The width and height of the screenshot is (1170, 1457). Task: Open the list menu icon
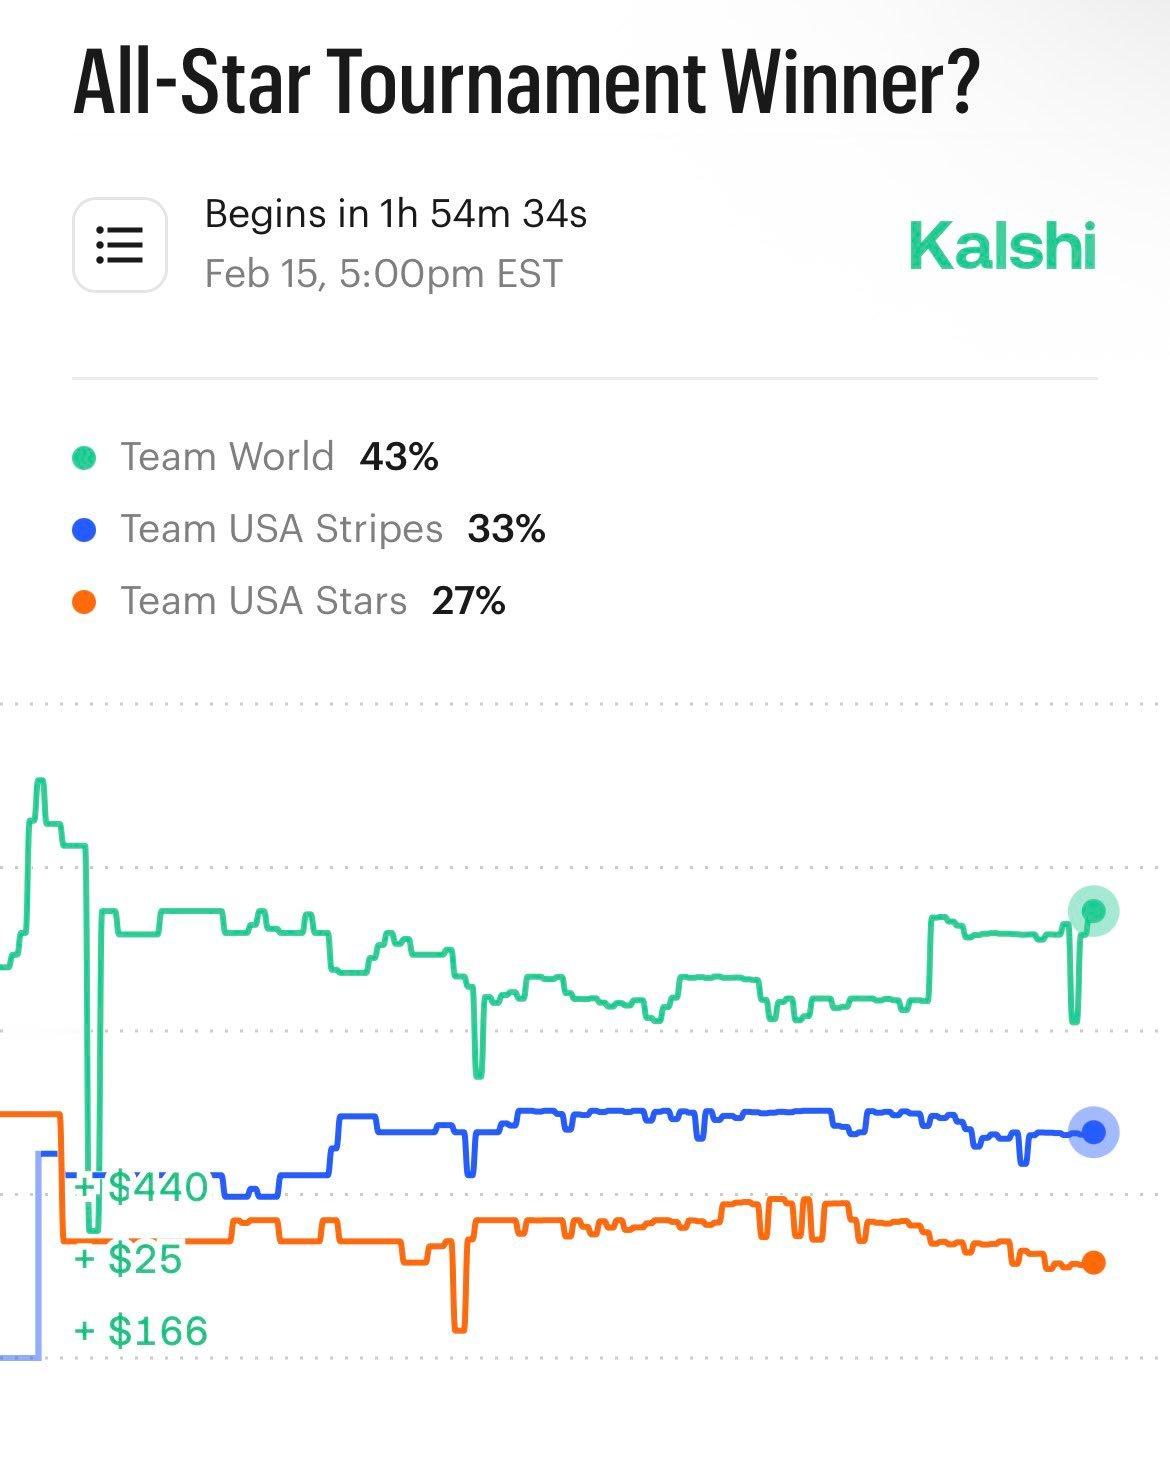119,245
